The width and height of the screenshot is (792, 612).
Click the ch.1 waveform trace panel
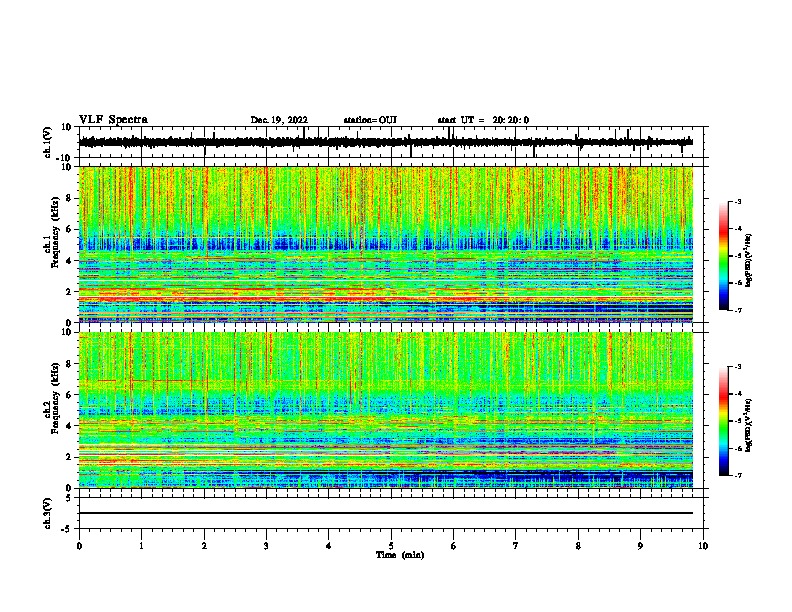393,142
